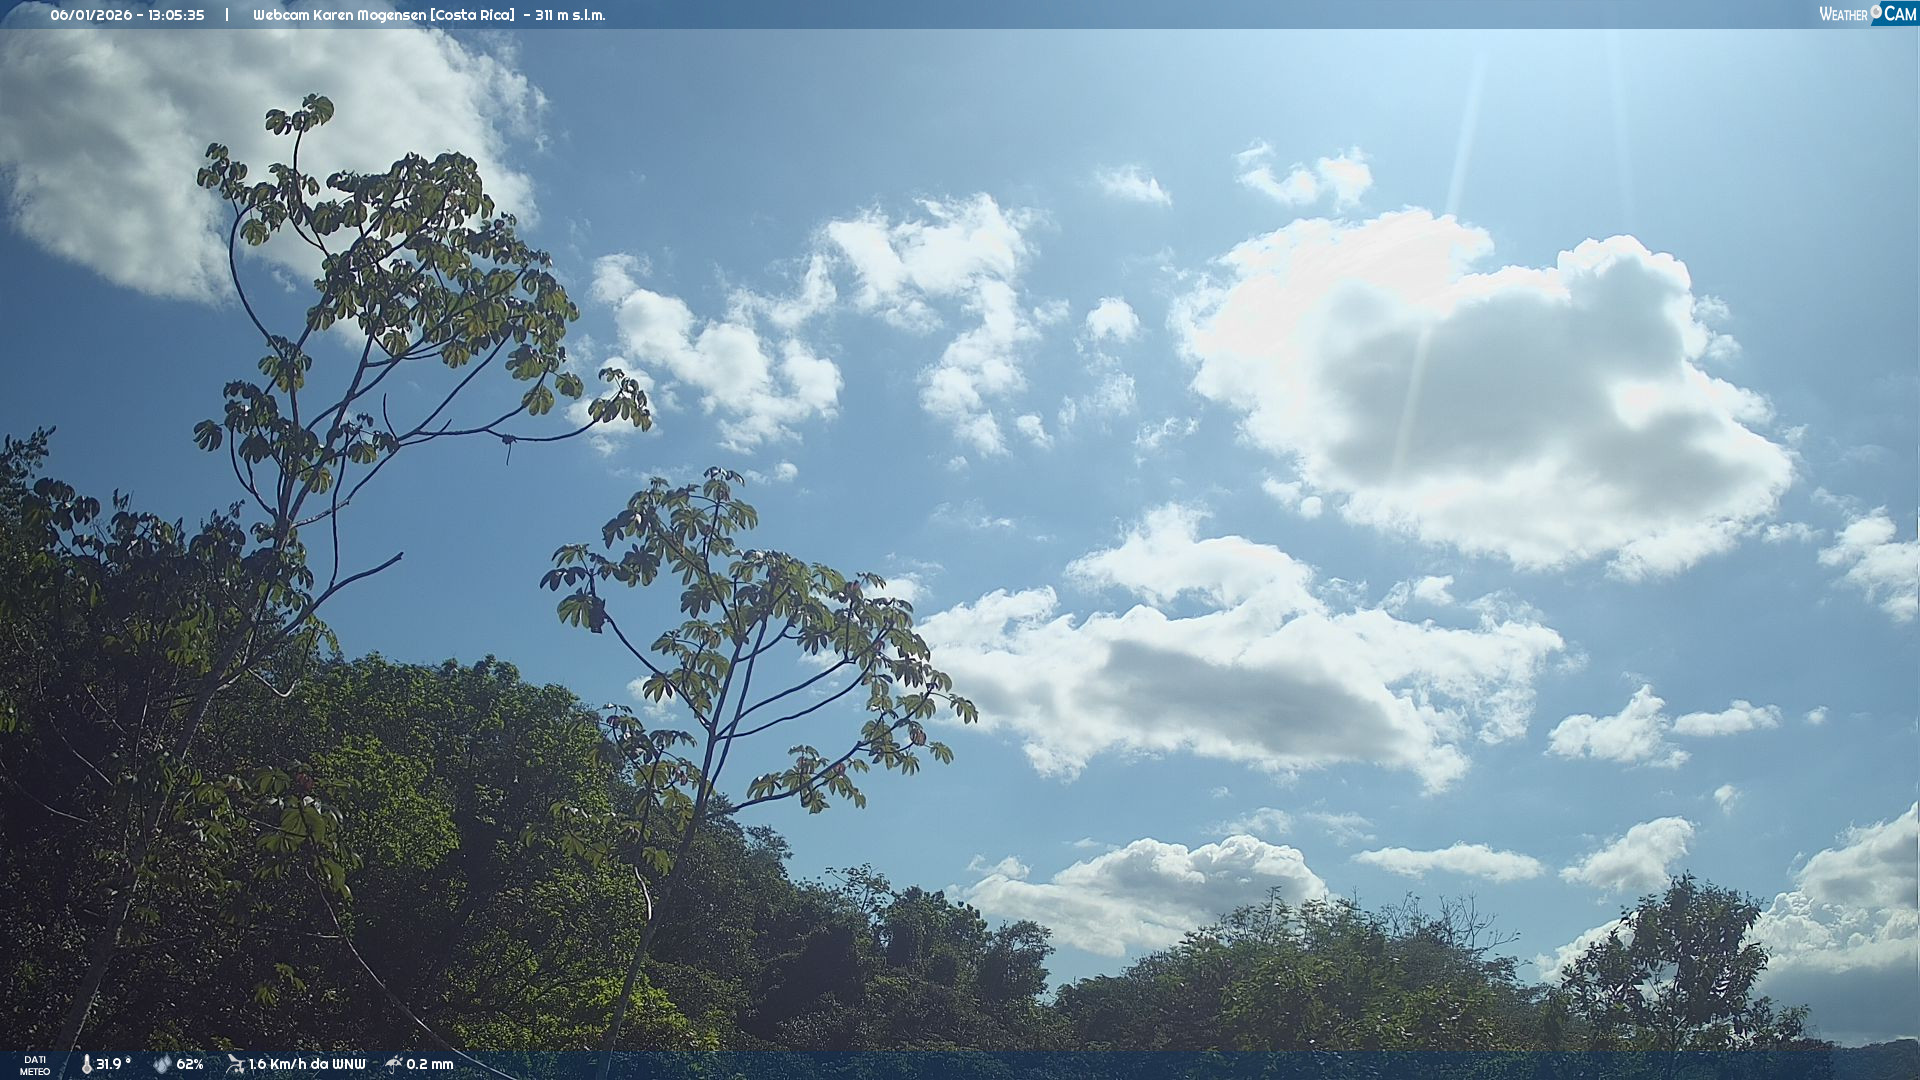The image size is (1920, 1080).
Task: Click the 311 m s.l.m. altitude text
Action: [x=570, y=15]
